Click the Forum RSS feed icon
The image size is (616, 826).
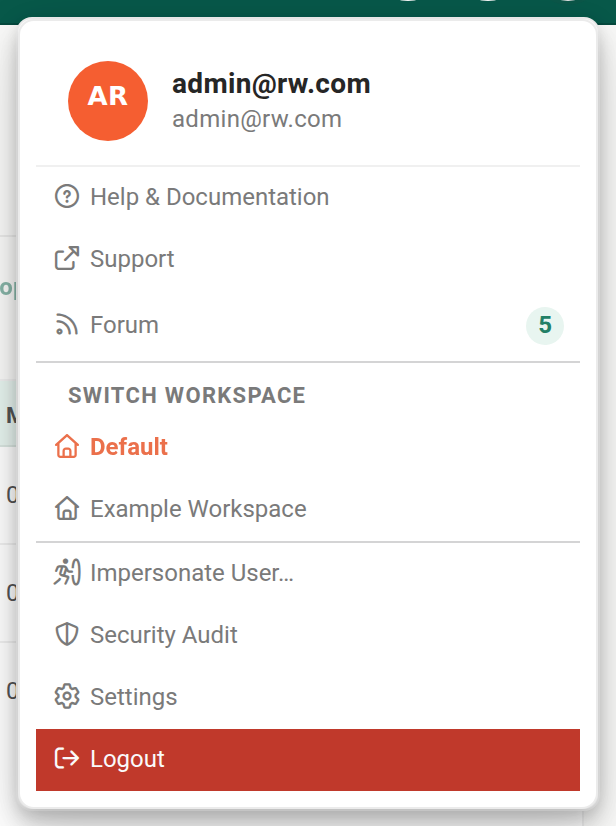(x=67, y=324)
